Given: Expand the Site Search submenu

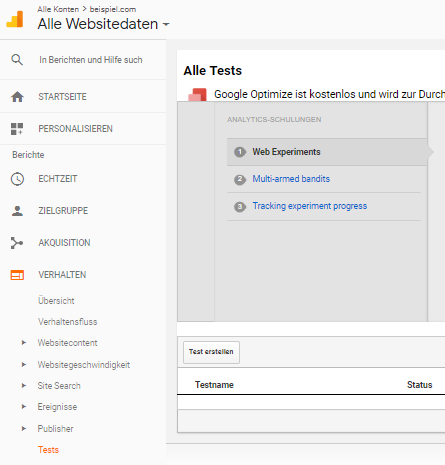Looking at the screenshot, I should point(24,386).
